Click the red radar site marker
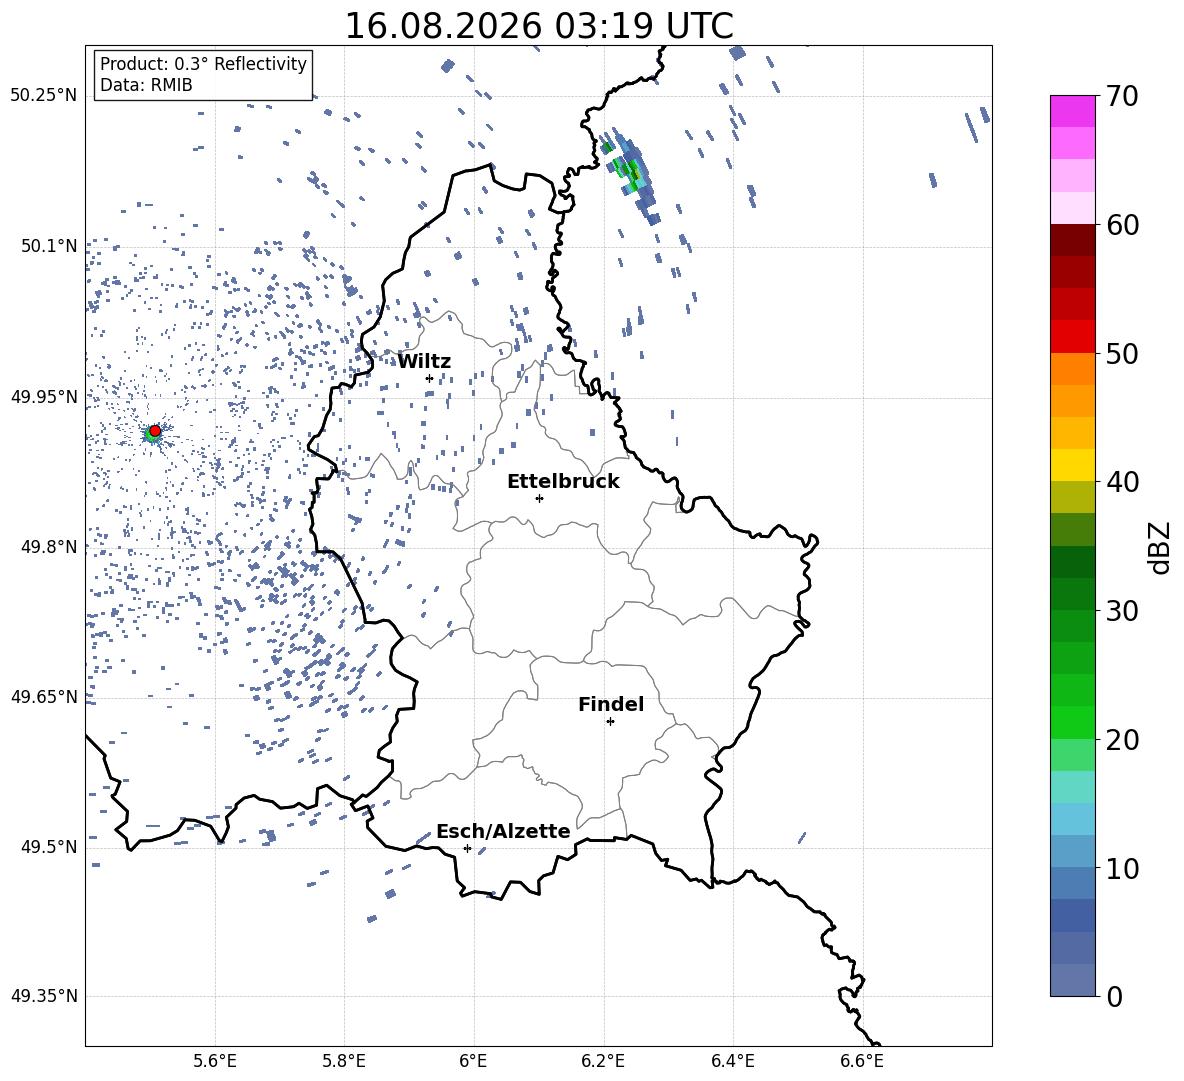 [155, 430]
